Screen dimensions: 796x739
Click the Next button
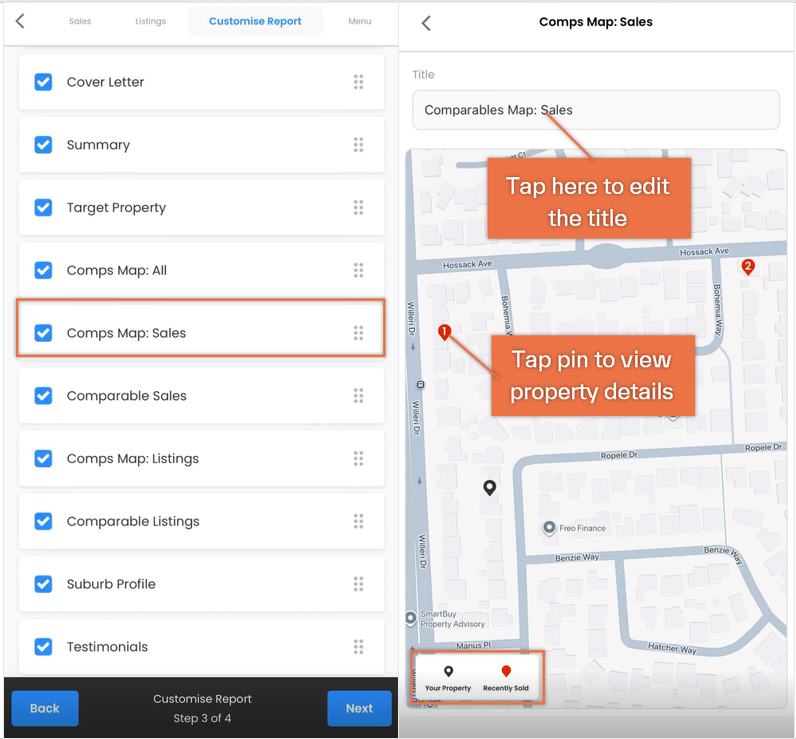359,708
